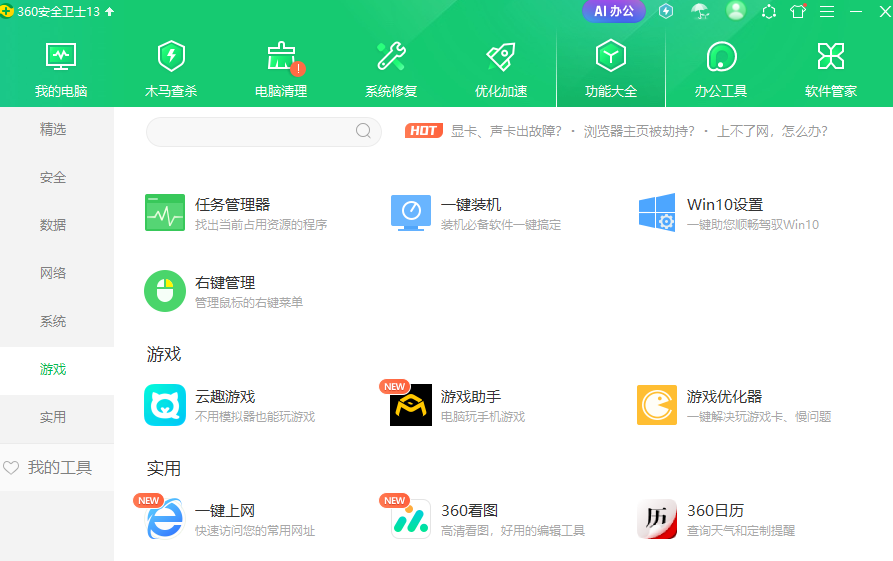Click the 360看图 title text
The image size is (893, 561).
[470, 511]
